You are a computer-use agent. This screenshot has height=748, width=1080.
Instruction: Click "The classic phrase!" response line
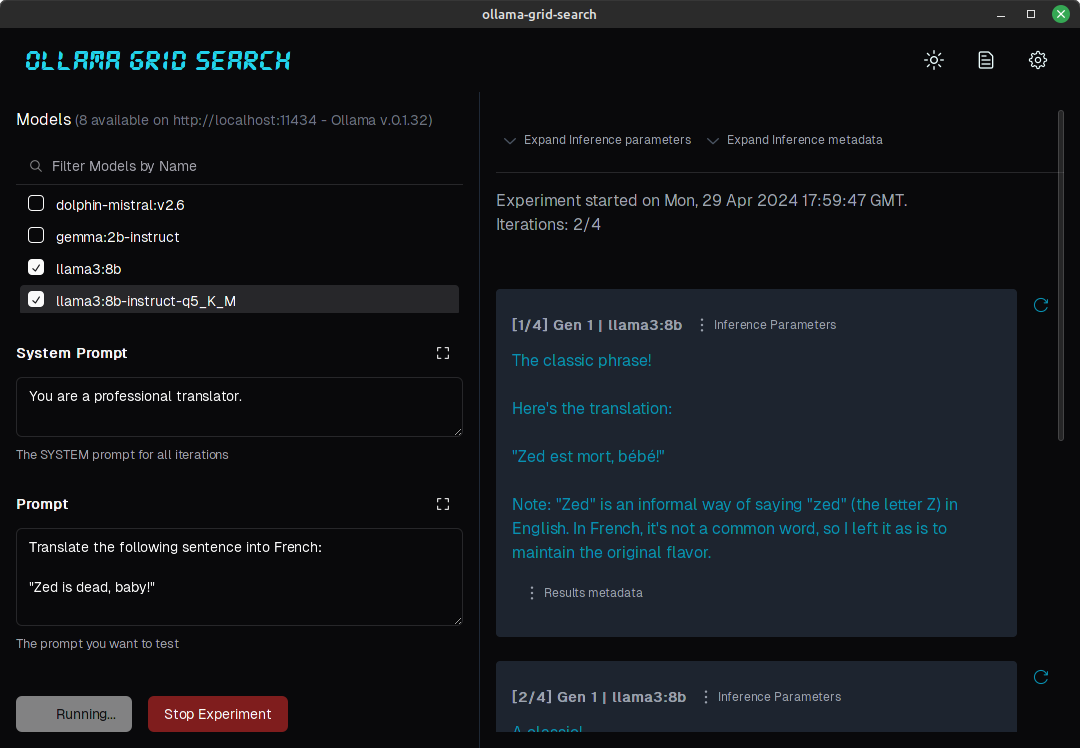(x=581, y=360)
